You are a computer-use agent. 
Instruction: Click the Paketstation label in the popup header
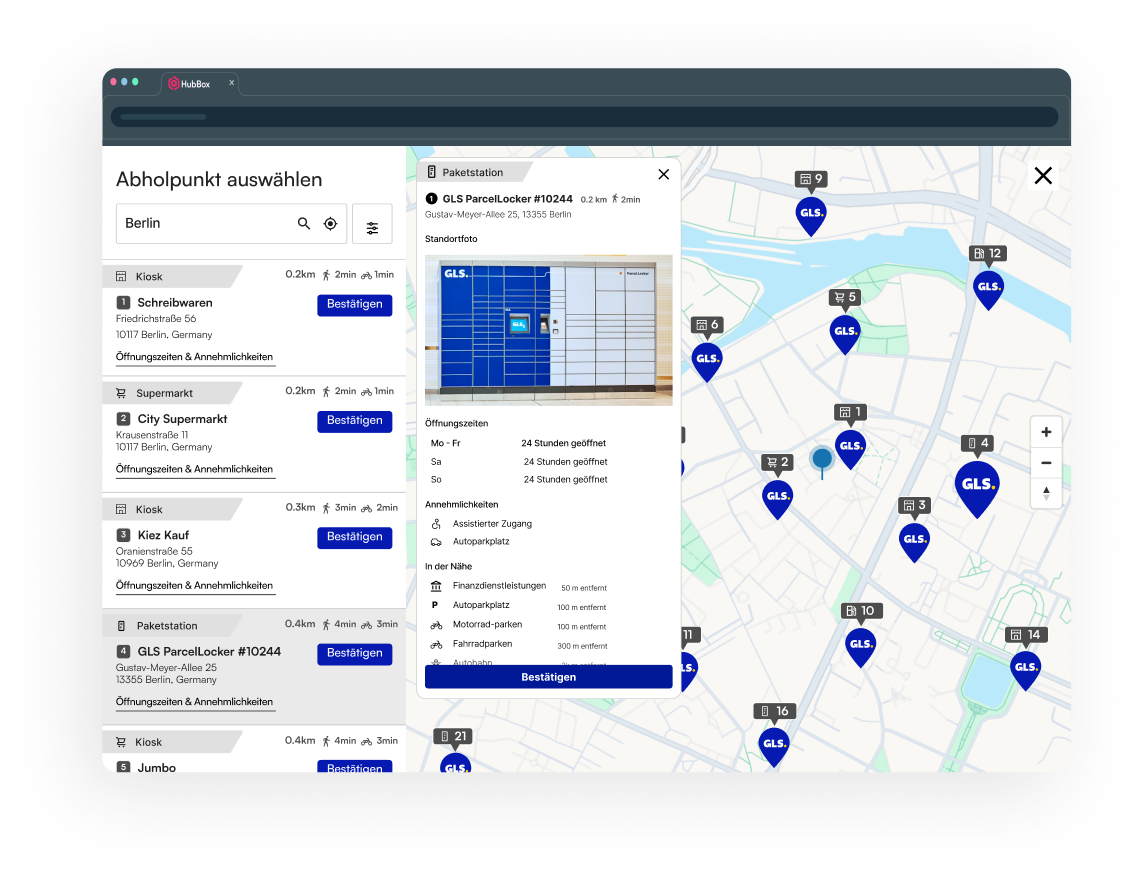(x=473, y=173)
